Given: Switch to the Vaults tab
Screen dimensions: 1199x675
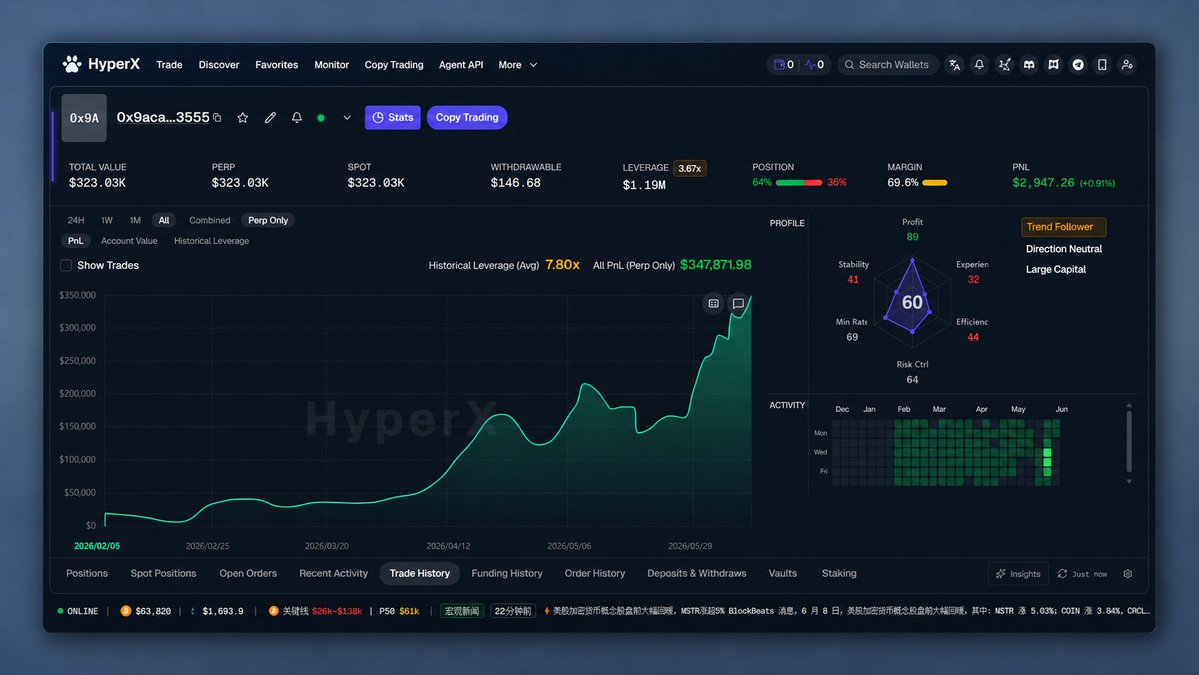Looking at the screenshot, I should click(782, 573).
